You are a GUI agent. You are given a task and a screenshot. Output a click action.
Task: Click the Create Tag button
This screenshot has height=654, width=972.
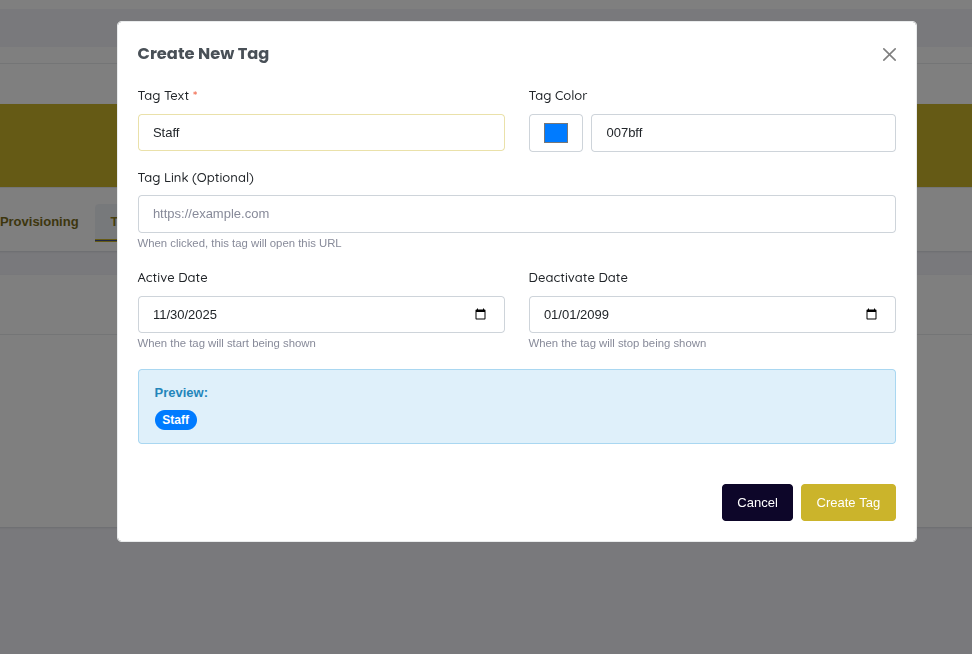(848, 502)
